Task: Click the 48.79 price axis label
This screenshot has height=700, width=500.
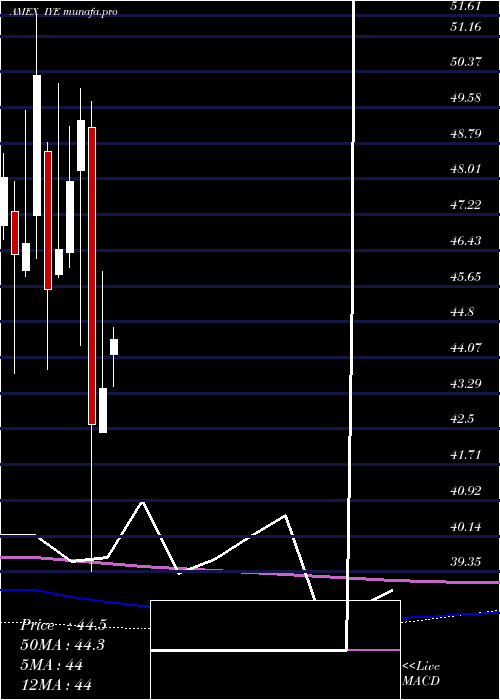Action: 466,133
